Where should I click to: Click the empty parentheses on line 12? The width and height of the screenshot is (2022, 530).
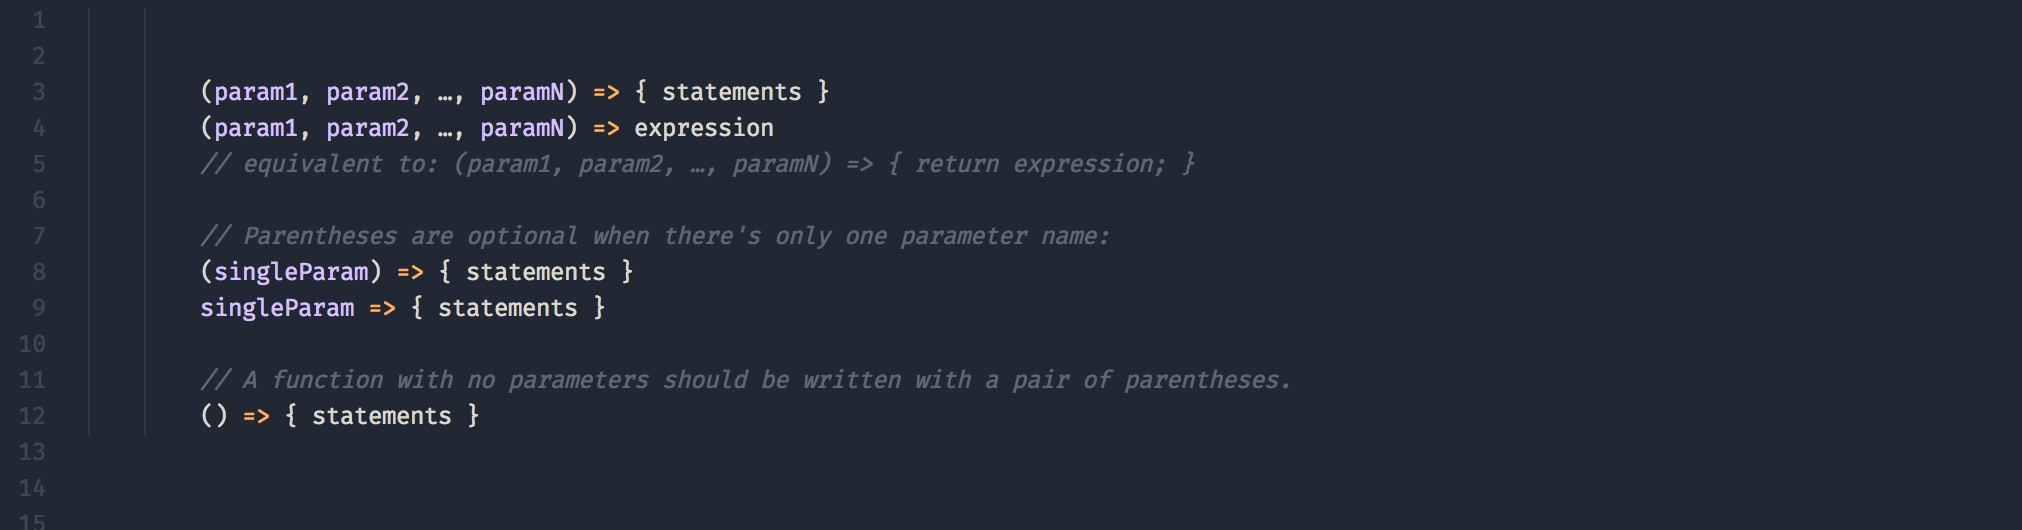tap(214, 416)
